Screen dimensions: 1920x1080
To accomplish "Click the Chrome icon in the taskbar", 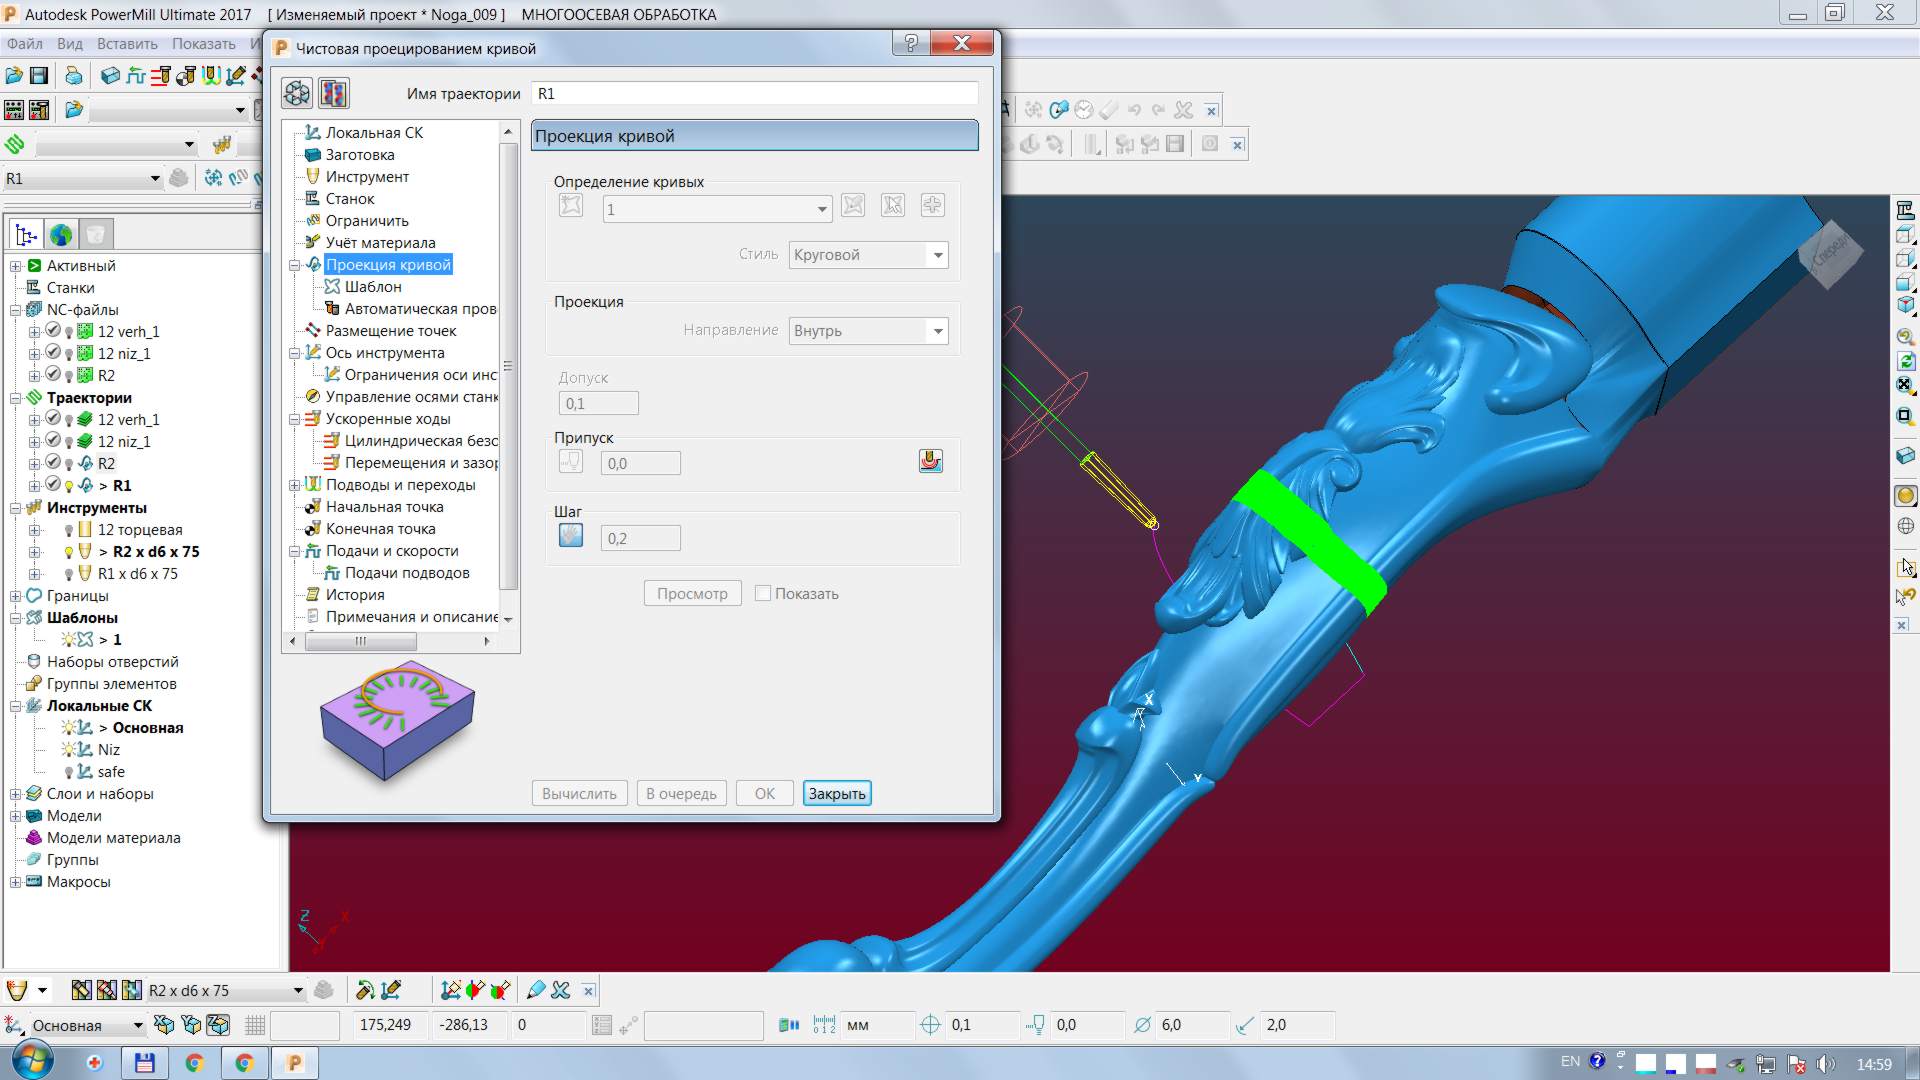I will [x=195, y=1062].
